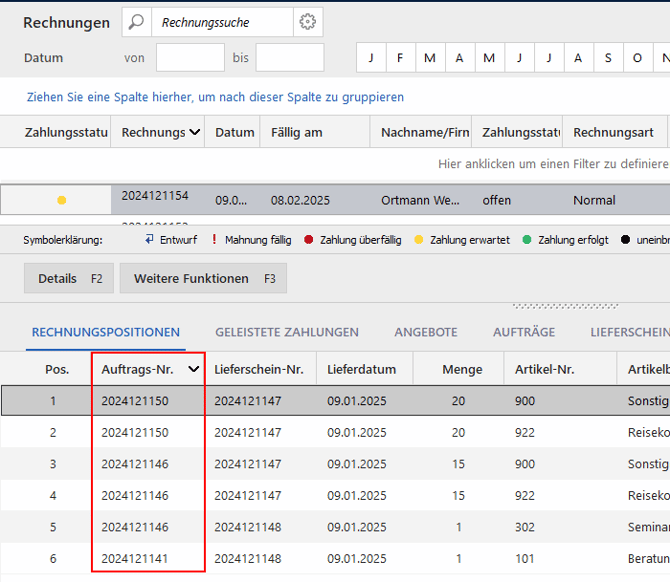Select Auftrags-Nr. 2024121146 in position 4
The width and height of the screenshot is (670, 582).
[x=135, y=495]
